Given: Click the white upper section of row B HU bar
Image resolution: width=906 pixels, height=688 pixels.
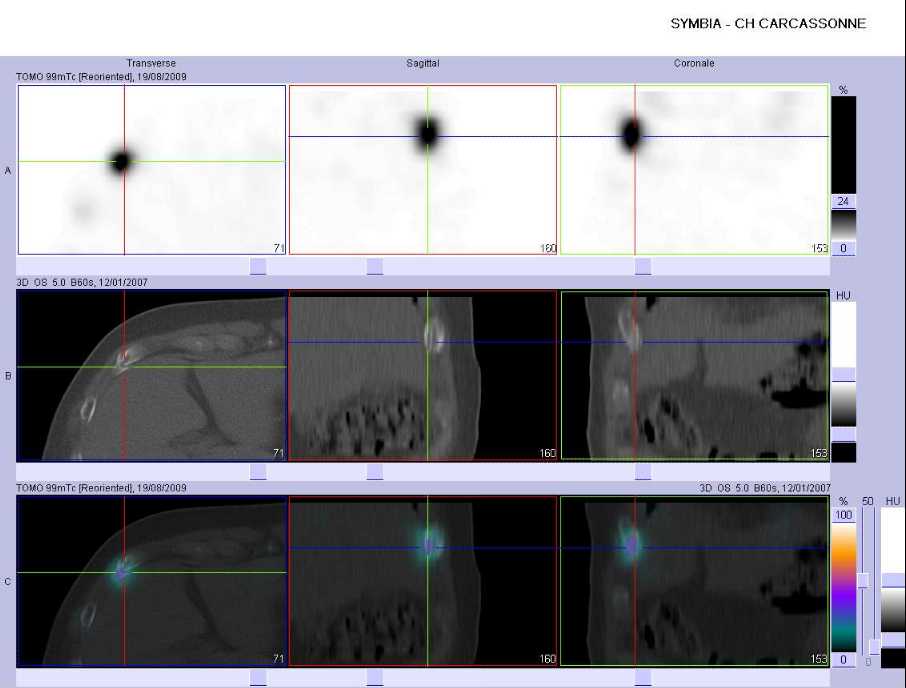Looking at the screenshot, I should [x=844, y=334].
